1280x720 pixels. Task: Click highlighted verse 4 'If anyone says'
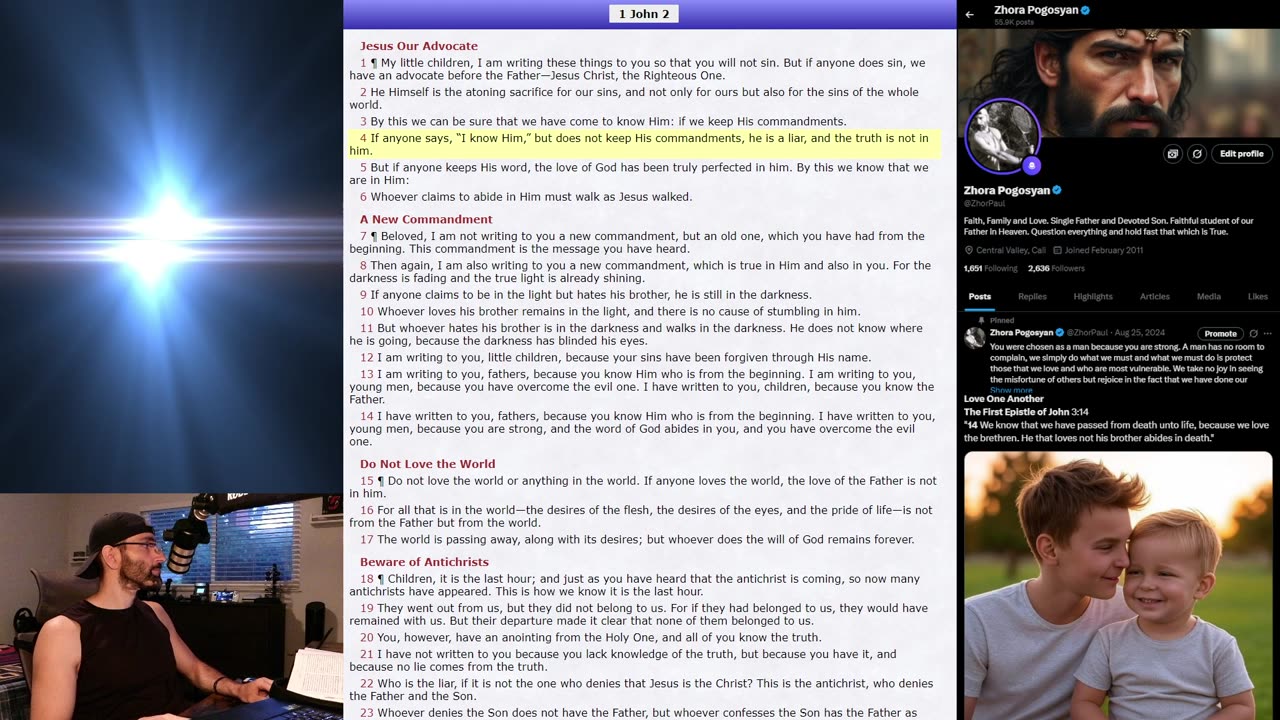coord(644,144)
